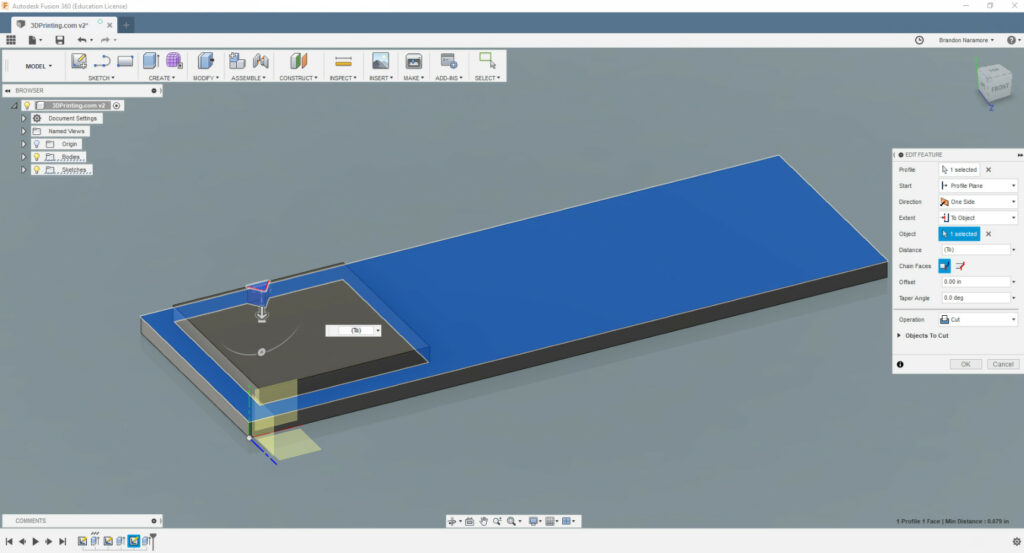Click the Save icon in top bar
The height and width of the screenshot is (553, 1024).
60,40
